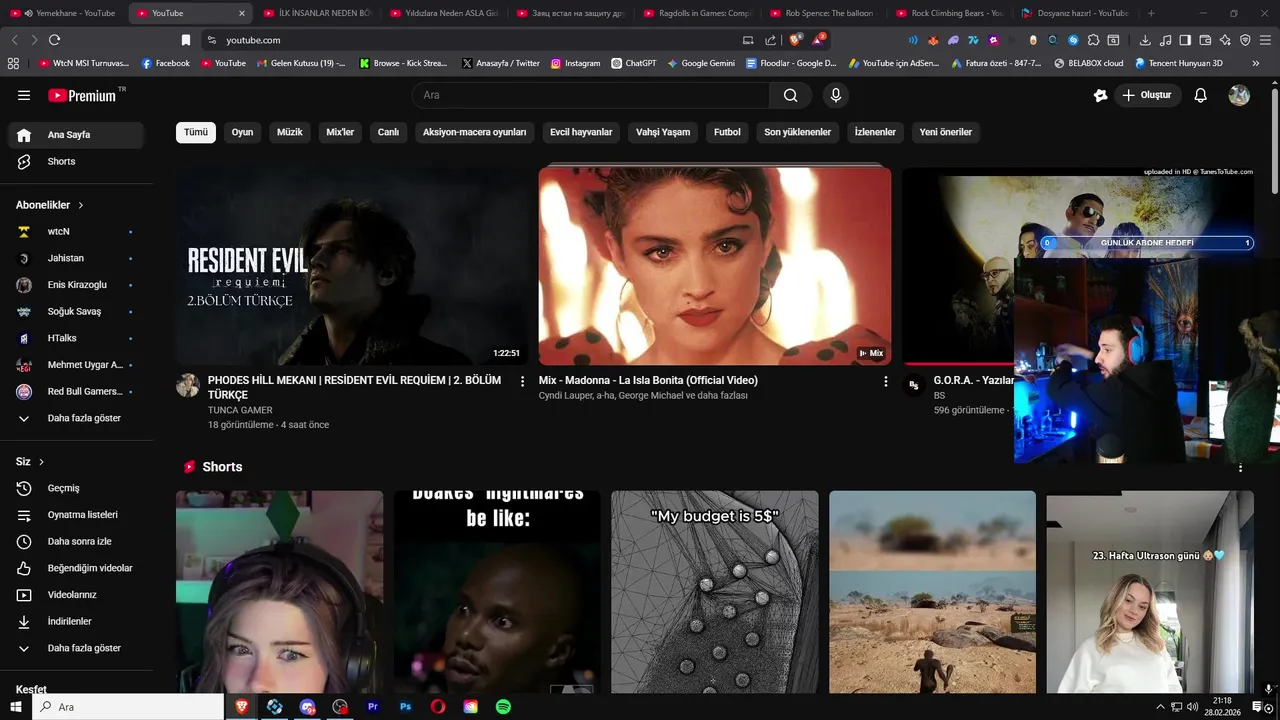Open the Madonna La Isla Bonita thumbnail
The height and width of the screenshot is (720, 1280).
click(x=715, y=266)
